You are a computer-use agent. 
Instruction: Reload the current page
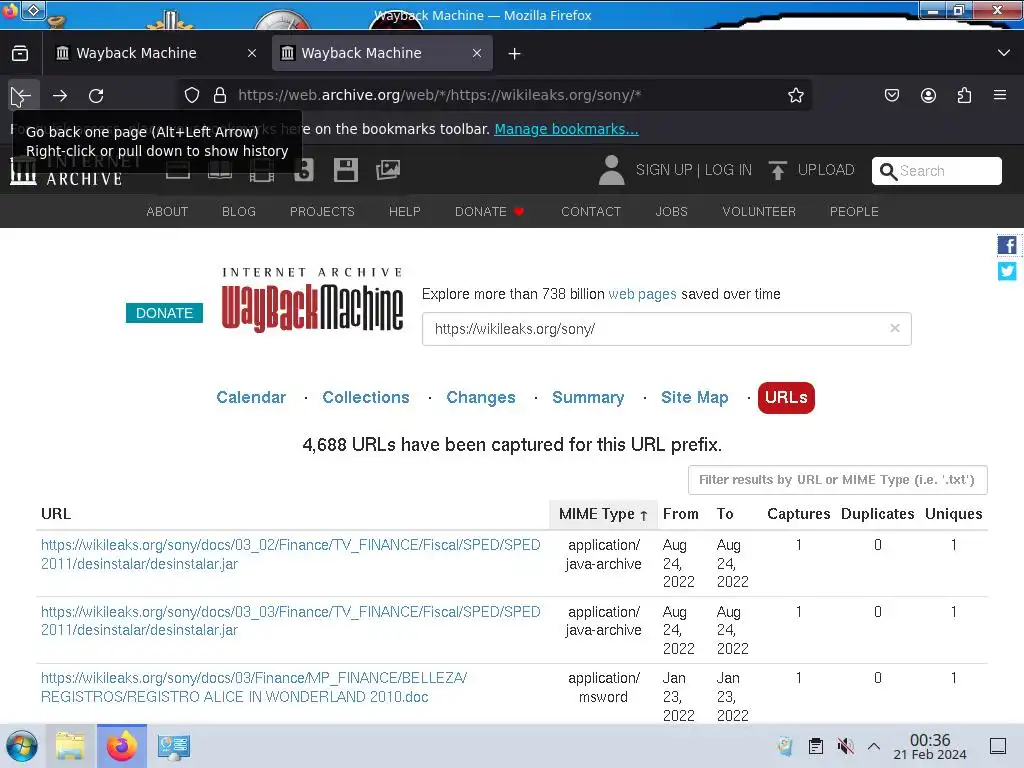pos(97,95)
